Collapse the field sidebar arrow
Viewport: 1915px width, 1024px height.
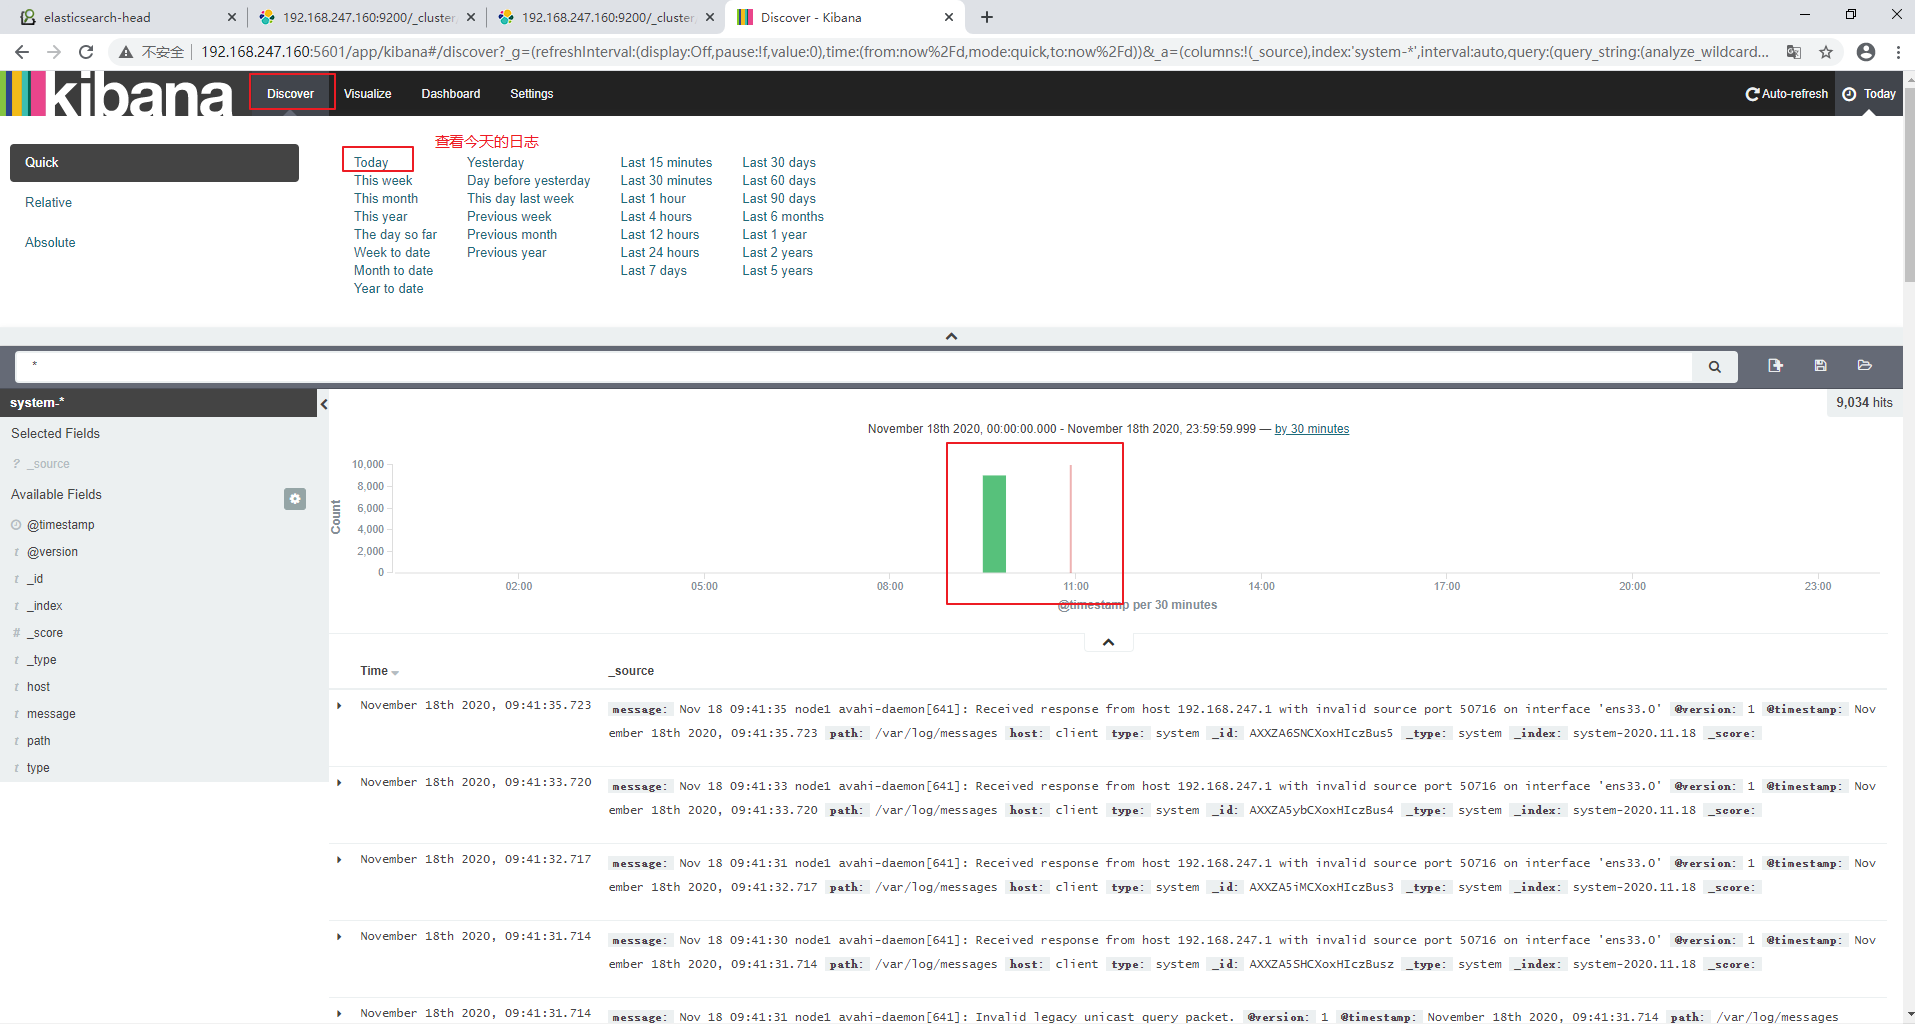[x=324, y=404]
